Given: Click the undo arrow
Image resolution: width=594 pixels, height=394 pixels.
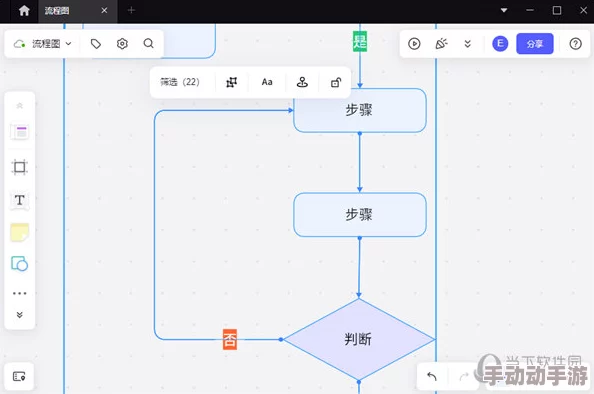Looking at the screenshot, I should (432, 376).
